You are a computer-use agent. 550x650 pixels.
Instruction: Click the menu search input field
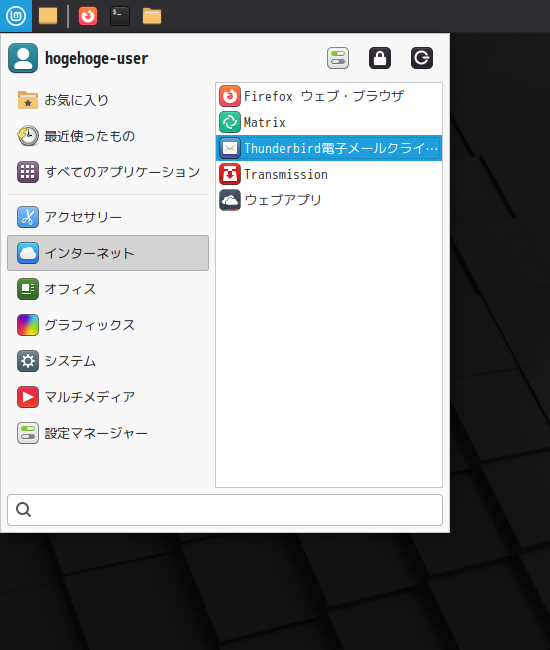pos(225,509)
